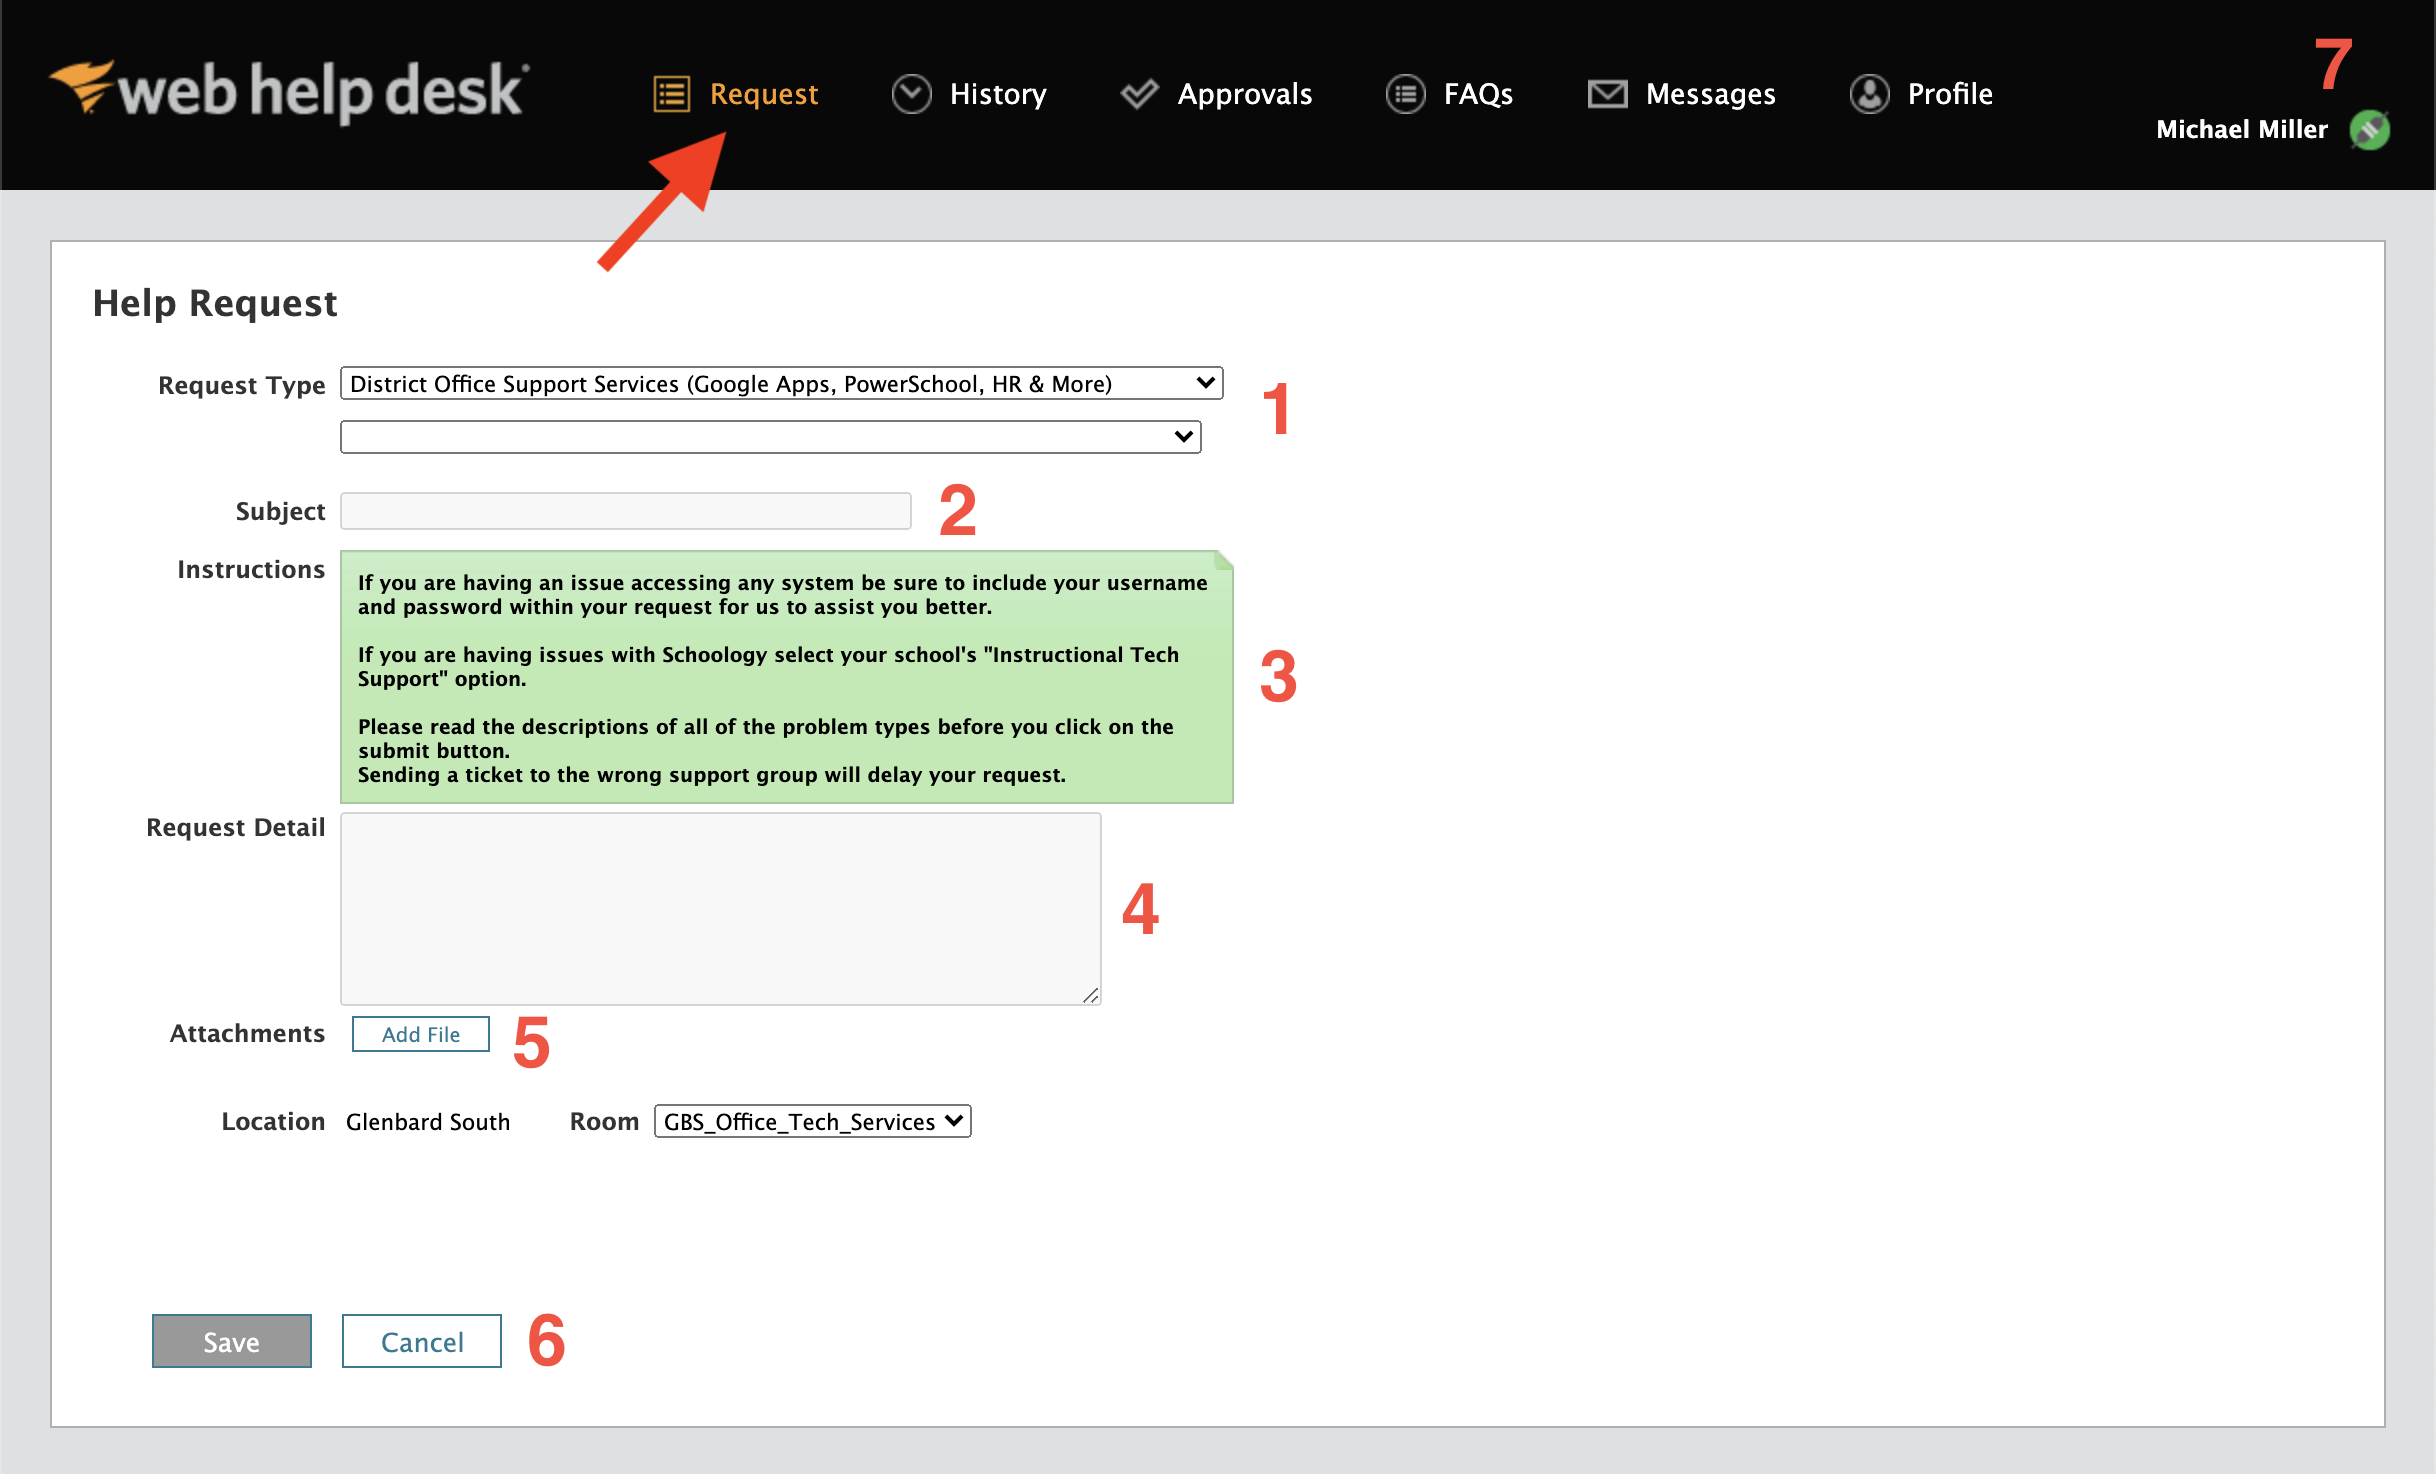This screenshot has height=1474, width=2436.
Task: View the Messages tab
Action: [1682, 94]
